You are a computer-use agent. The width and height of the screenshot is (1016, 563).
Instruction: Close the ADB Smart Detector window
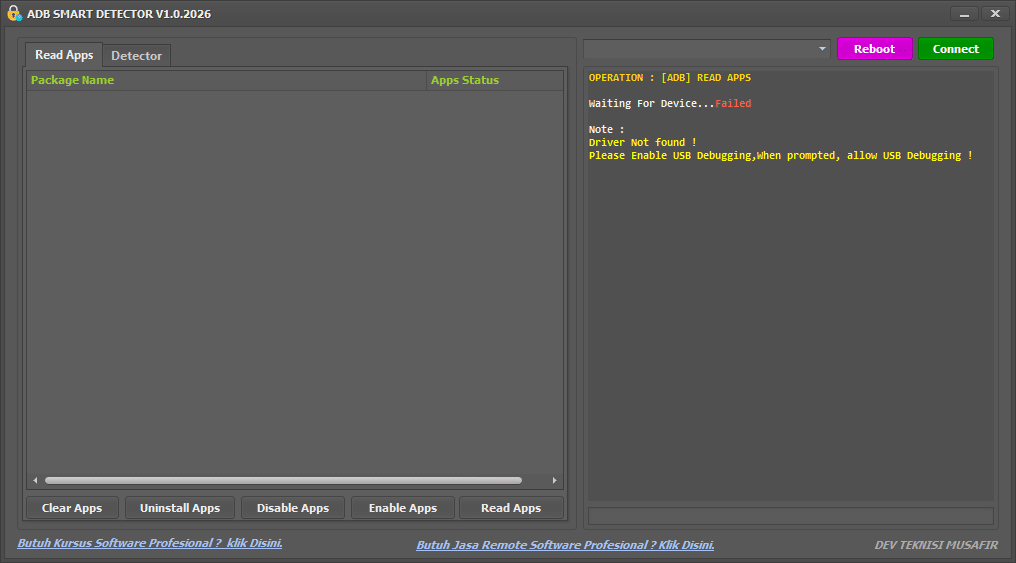click(994, 14)
